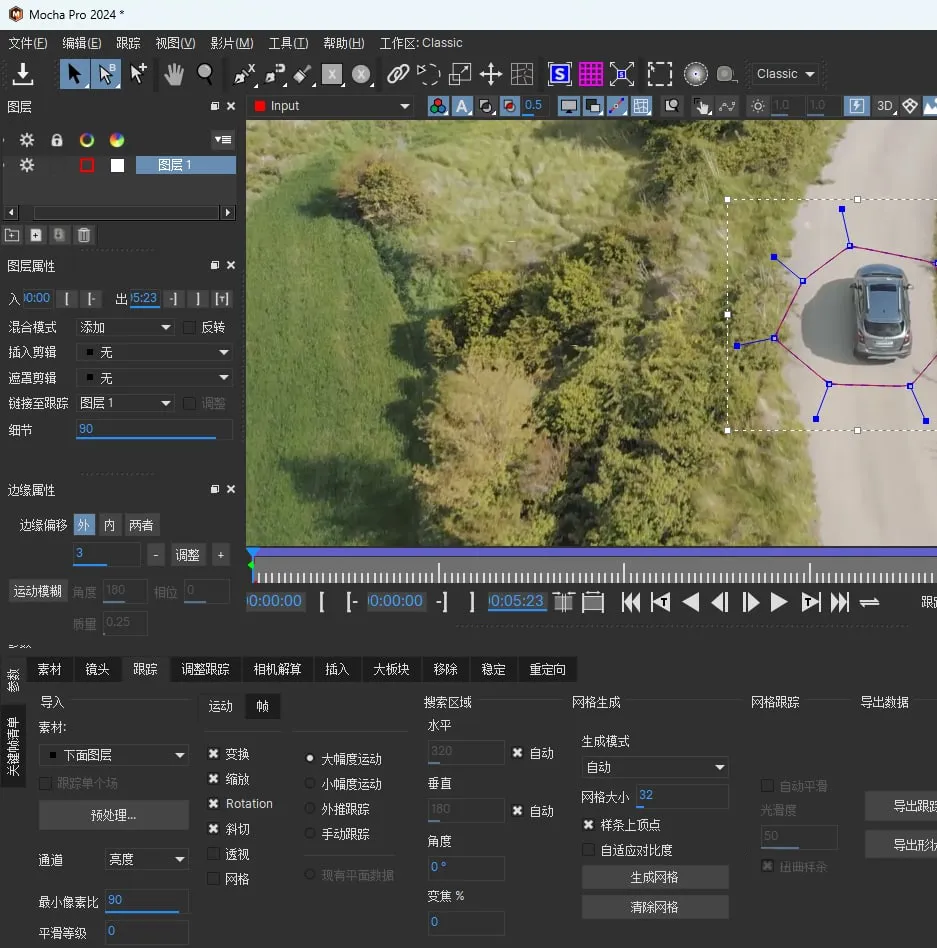Delete layer using the trash icon
The width and height of the screenshot is (937, 948).
click(84, 235)
